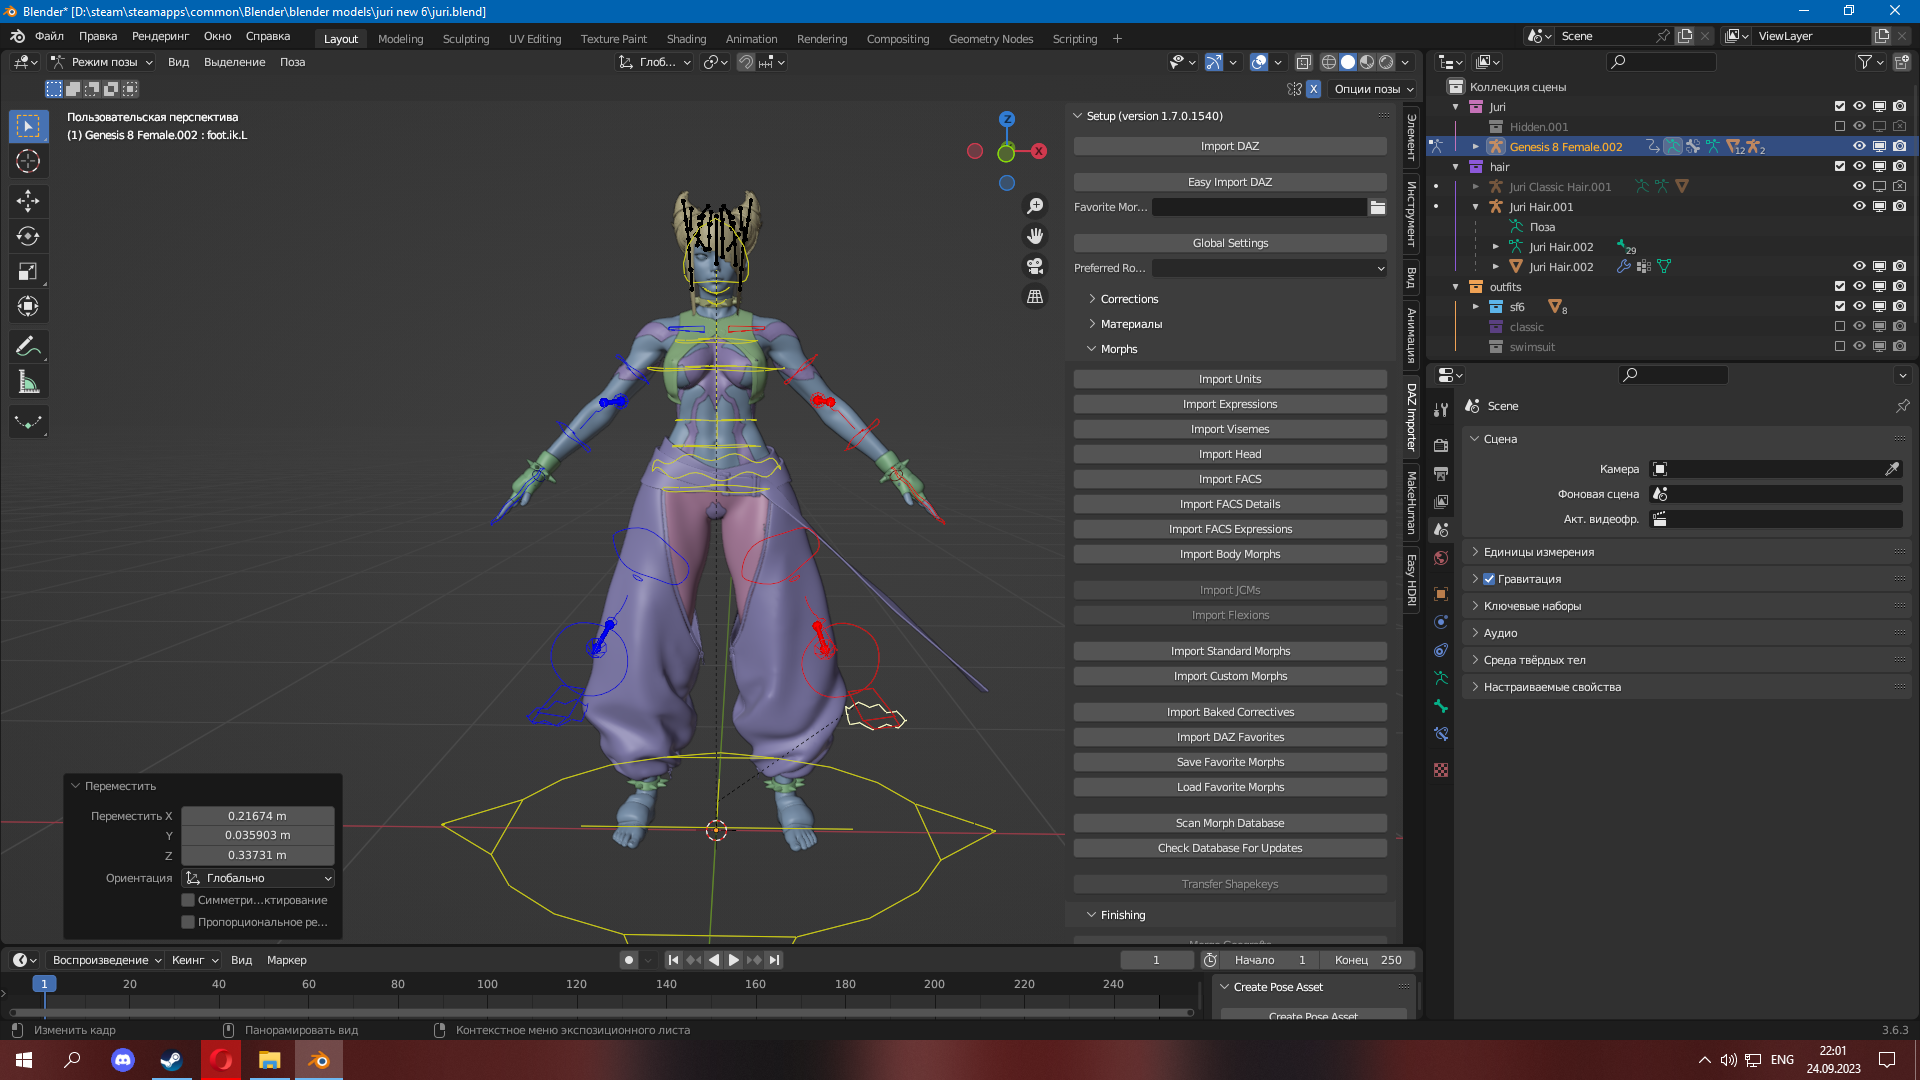Image resolution: width=1920 pixels, height=1080 pixels.
Task: Select the Scale tool in toolbar
Action: tap(28, 272)
